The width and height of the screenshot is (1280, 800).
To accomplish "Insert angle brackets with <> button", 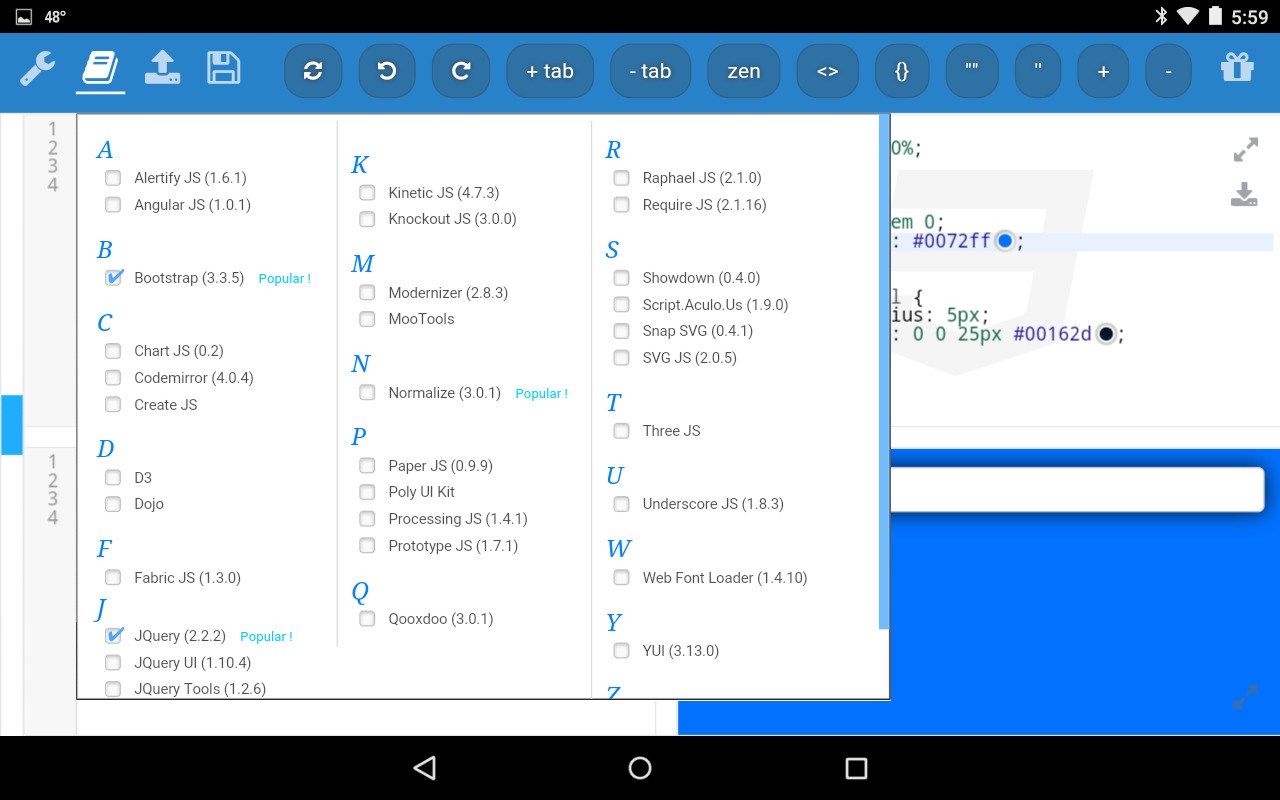I will click(827, 71).
